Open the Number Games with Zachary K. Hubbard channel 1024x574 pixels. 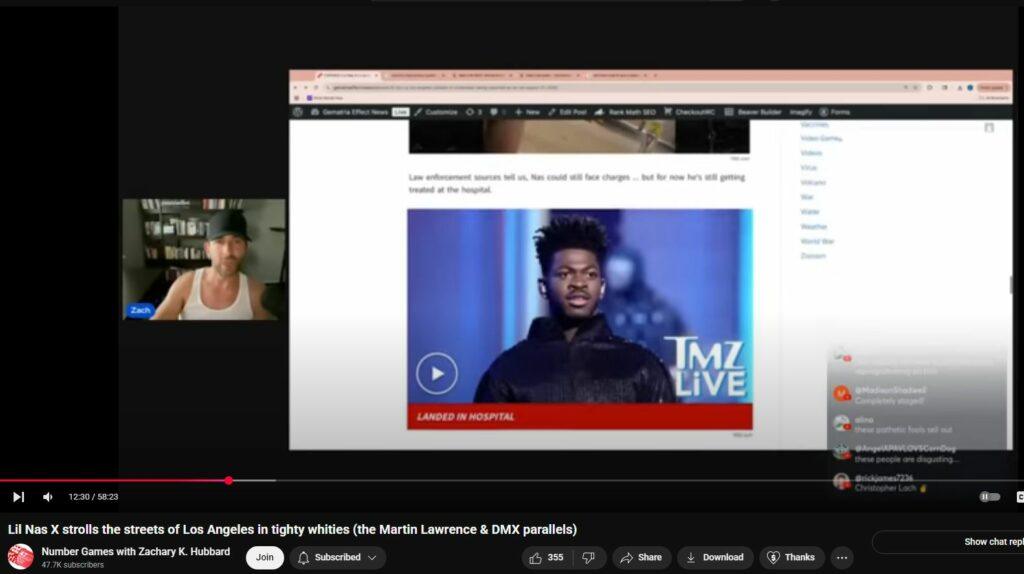(x=136, y=552)
